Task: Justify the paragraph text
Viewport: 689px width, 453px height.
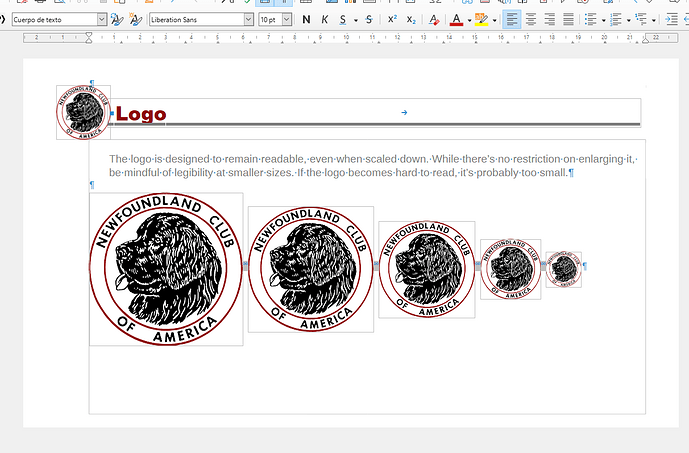Action: [x=568, y=19]
